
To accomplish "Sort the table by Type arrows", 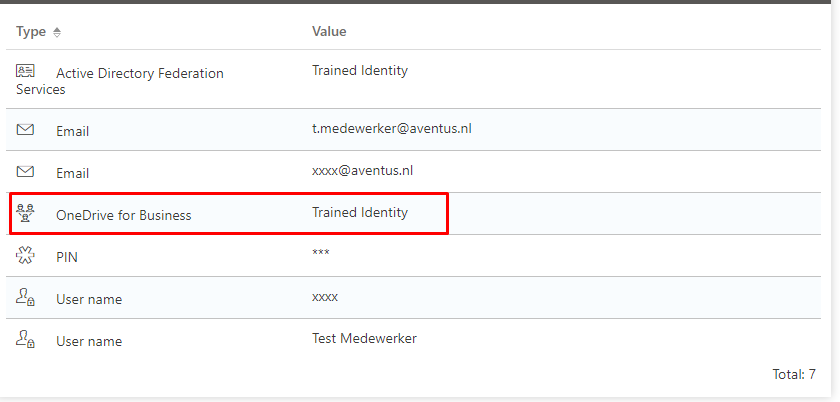I will (x=57, y=32).
